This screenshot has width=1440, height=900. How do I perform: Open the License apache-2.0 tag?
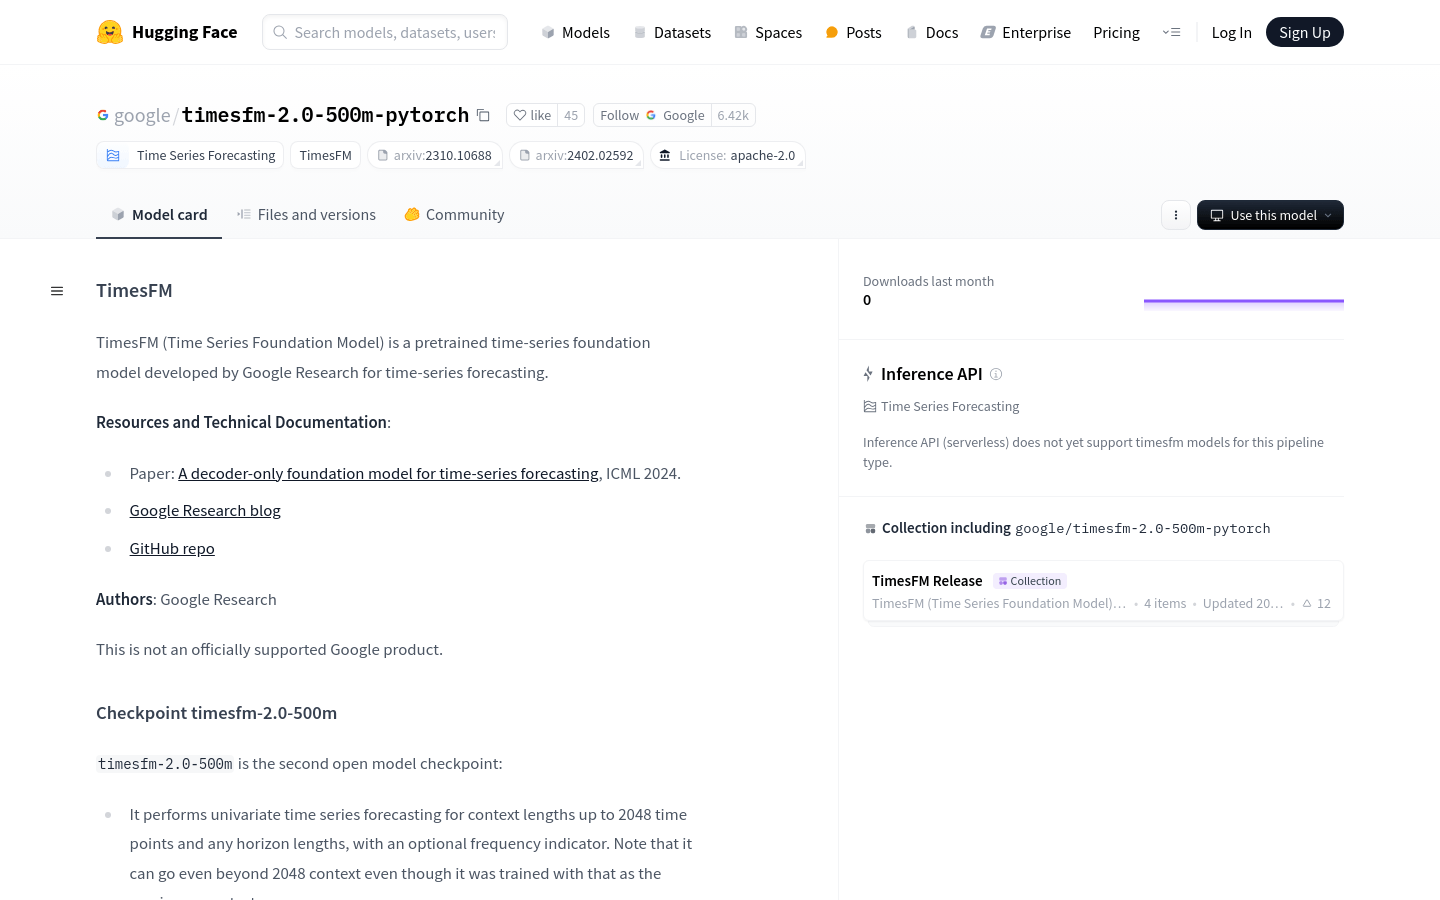pyautogui.click(x=728, y=155)
